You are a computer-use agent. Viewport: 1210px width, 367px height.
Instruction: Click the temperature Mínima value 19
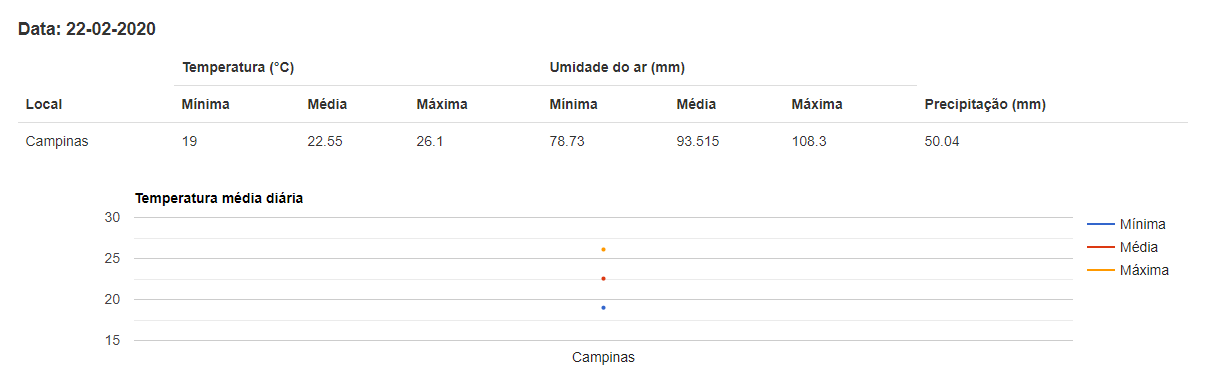[x=189, y=141]
